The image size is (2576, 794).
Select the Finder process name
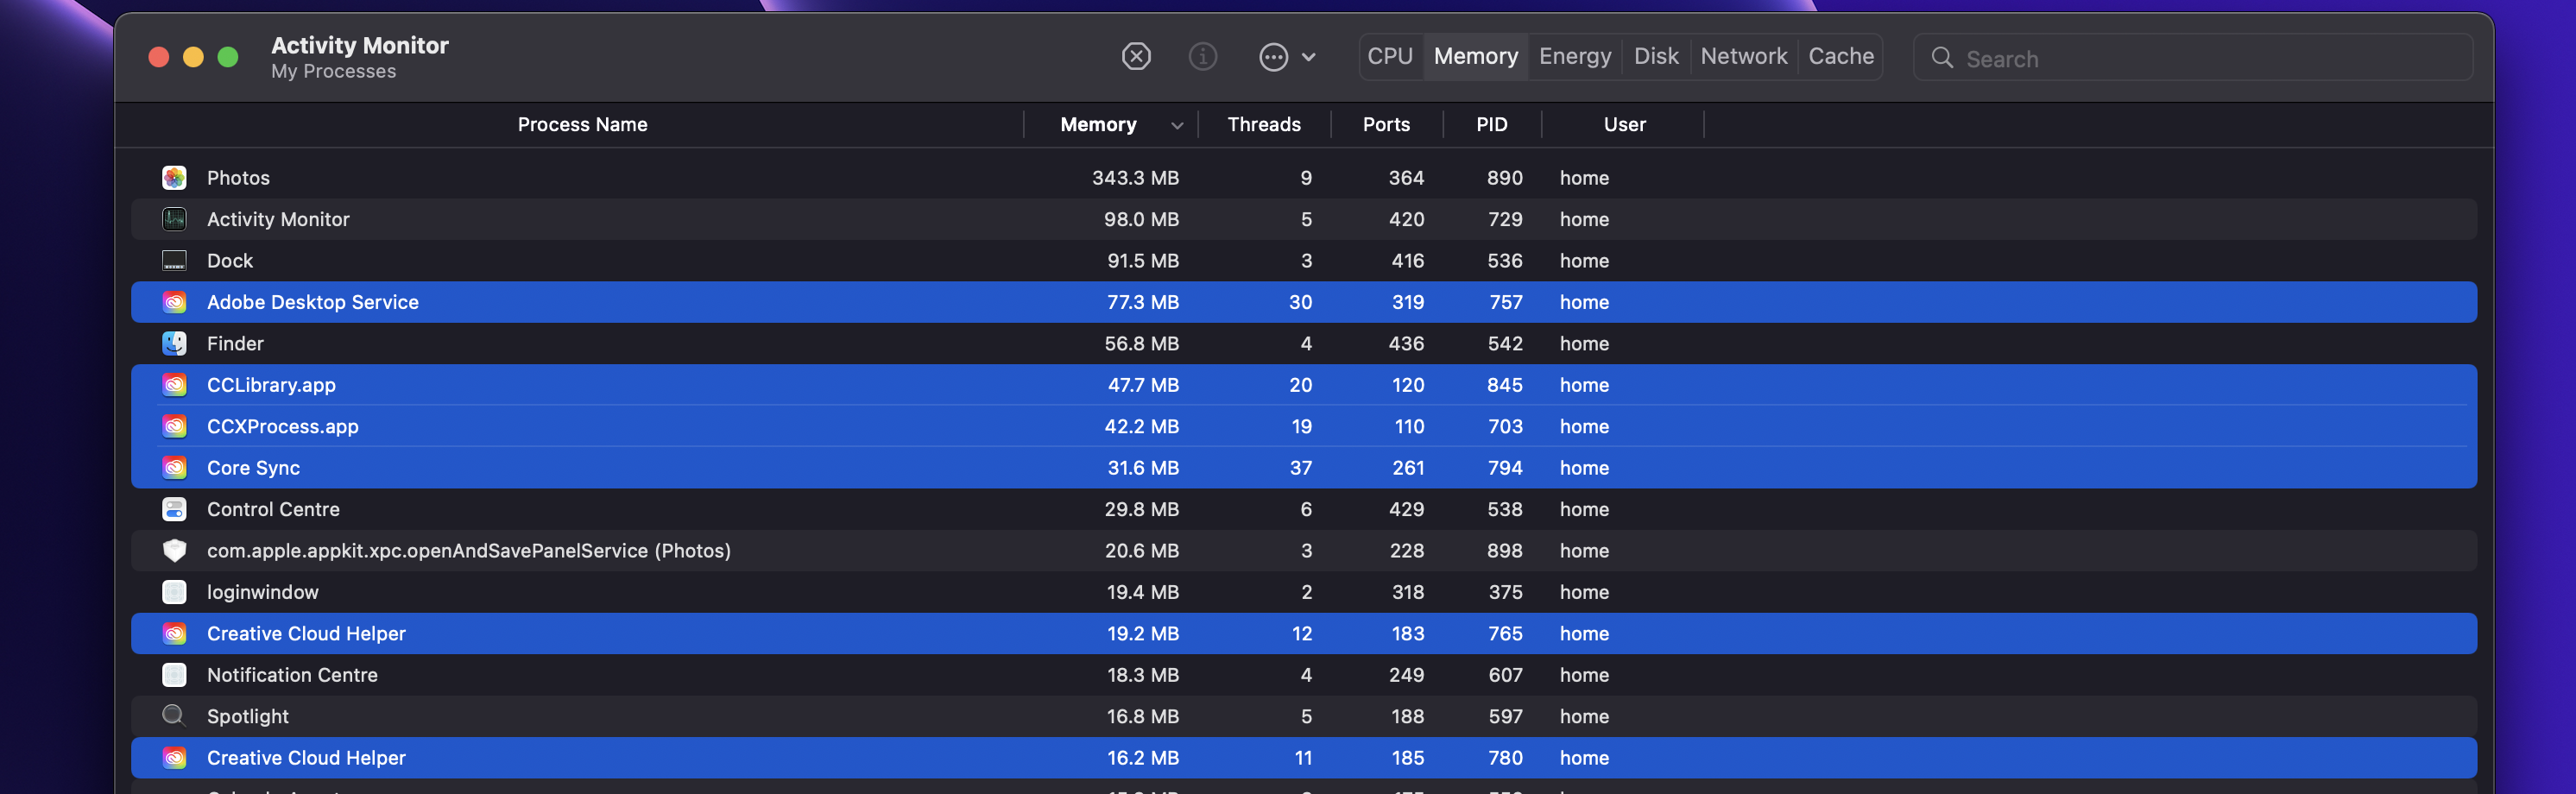coord(235,344)
